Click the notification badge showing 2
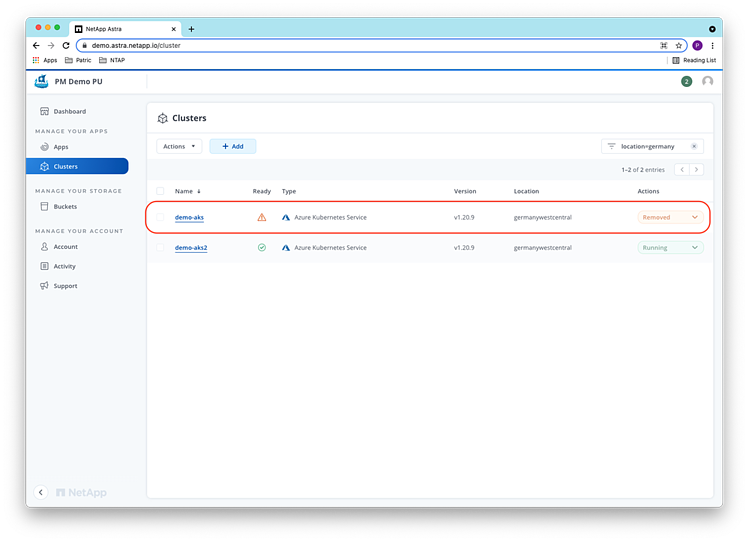 pyautogui.click(x=686, y=81)
